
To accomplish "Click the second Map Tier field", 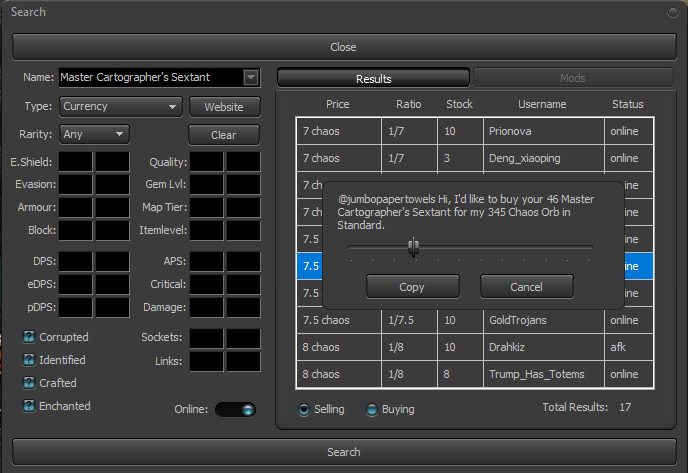I will point(244,208).
